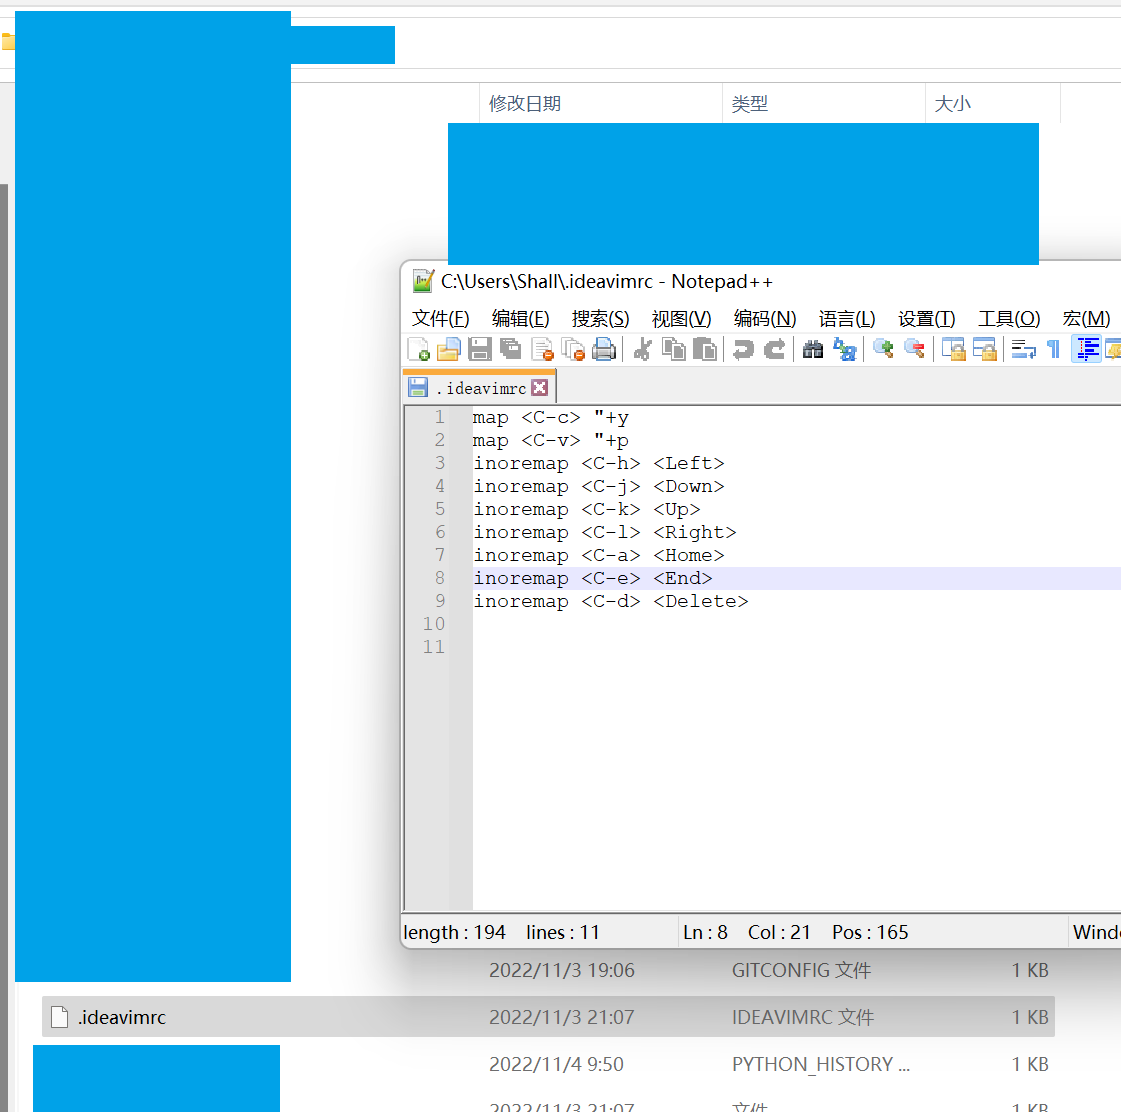
Task: Toggle word wrap in toolbar
Action: [1023, 349]
